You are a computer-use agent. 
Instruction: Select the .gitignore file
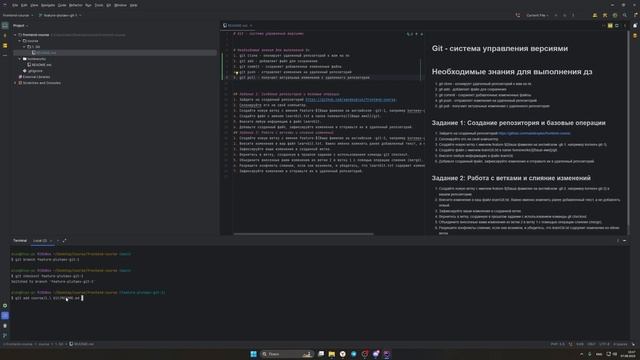(33, 71)
